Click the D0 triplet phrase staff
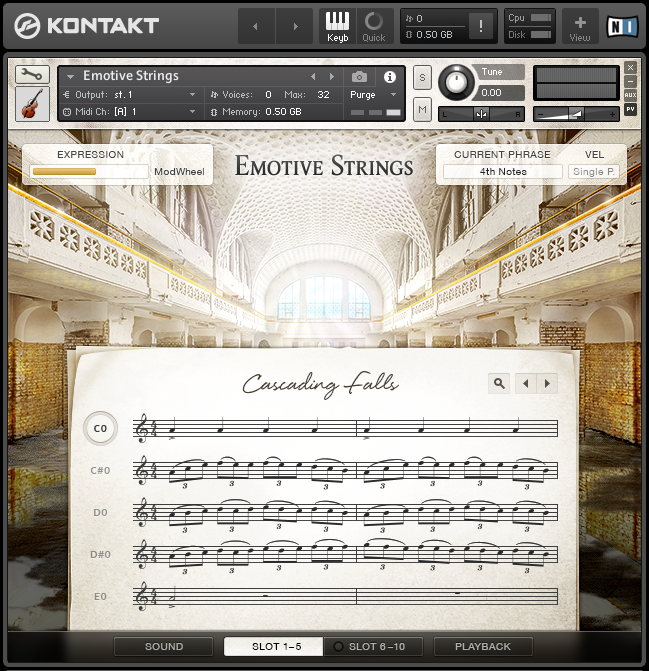This screenshot has height=671, width=649. tap(346, 514)
